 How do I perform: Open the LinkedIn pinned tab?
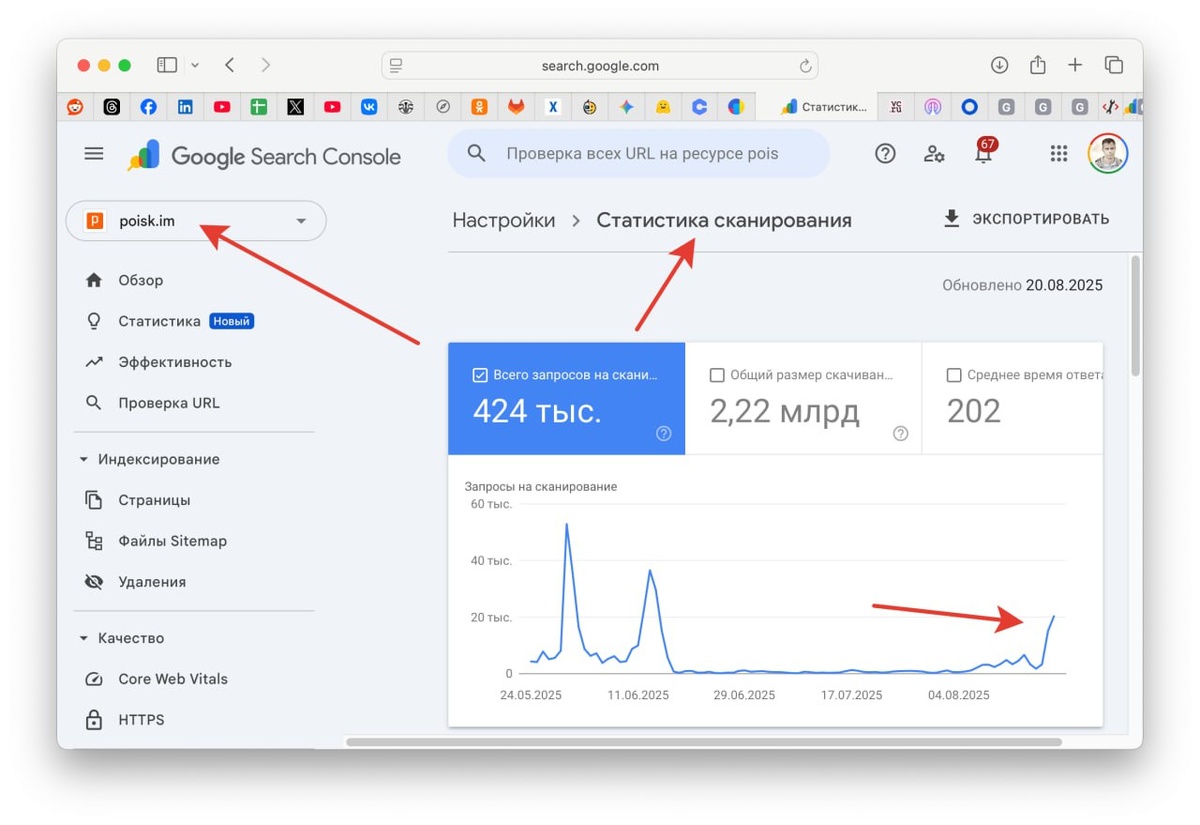click(x=185, y=107)
